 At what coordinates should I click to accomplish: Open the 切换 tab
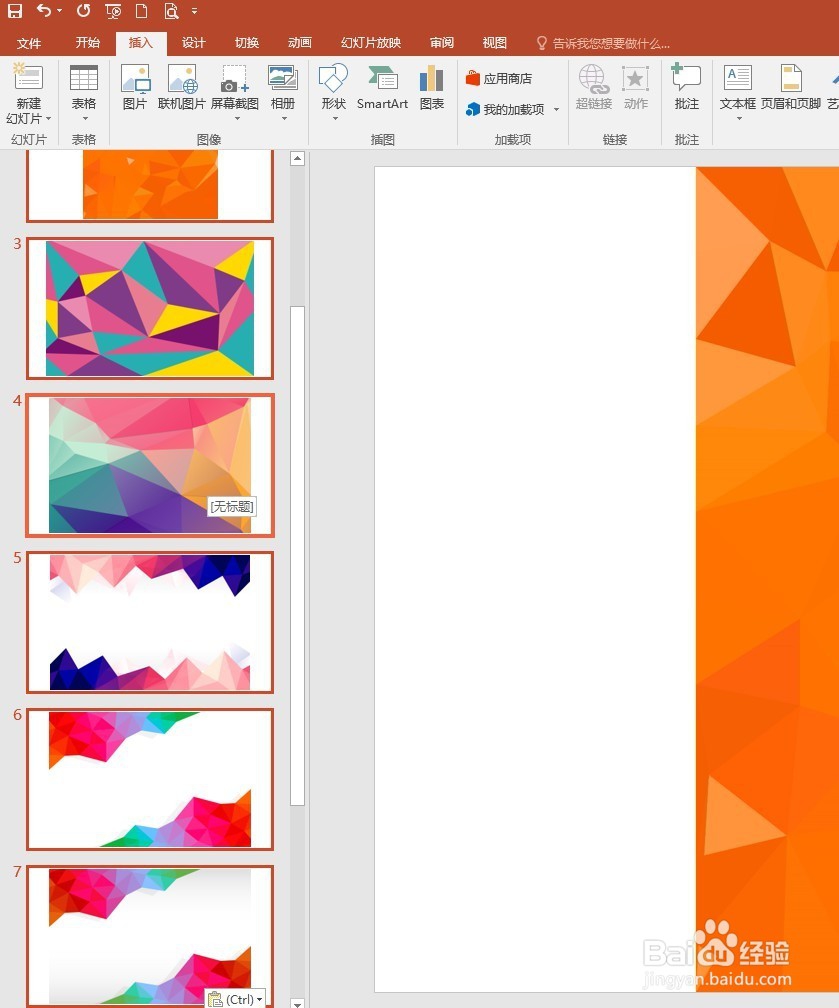[247, 42]
